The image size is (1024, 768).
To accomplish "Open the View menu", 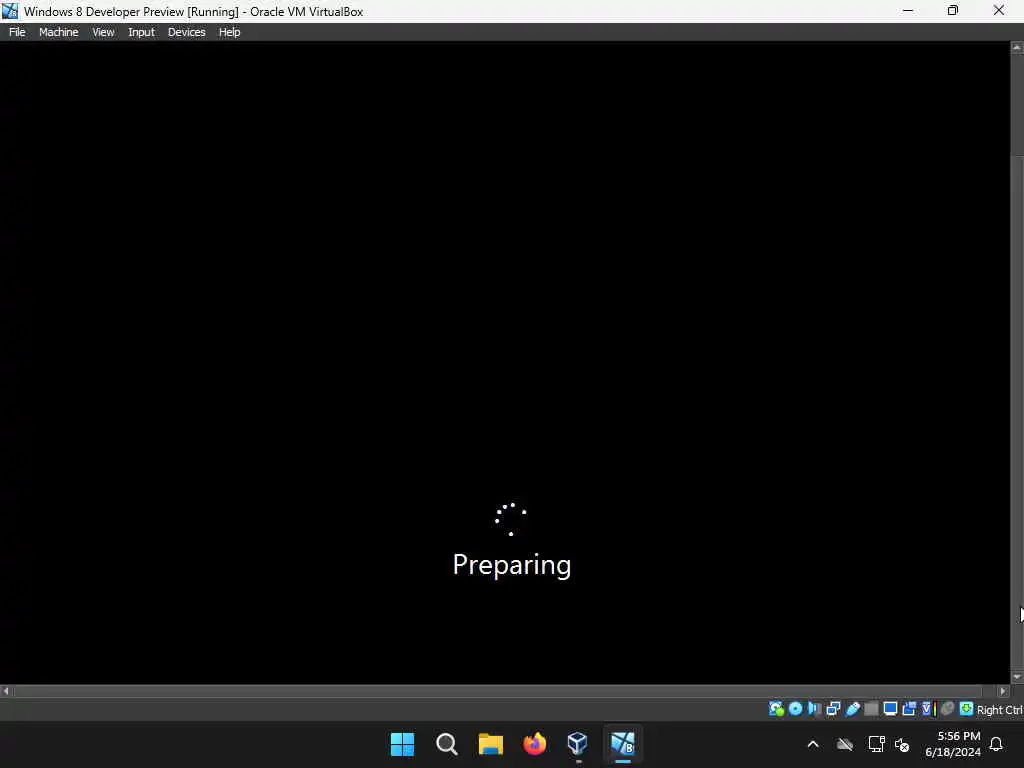I will pyautogui.click(x=103, y=32).
